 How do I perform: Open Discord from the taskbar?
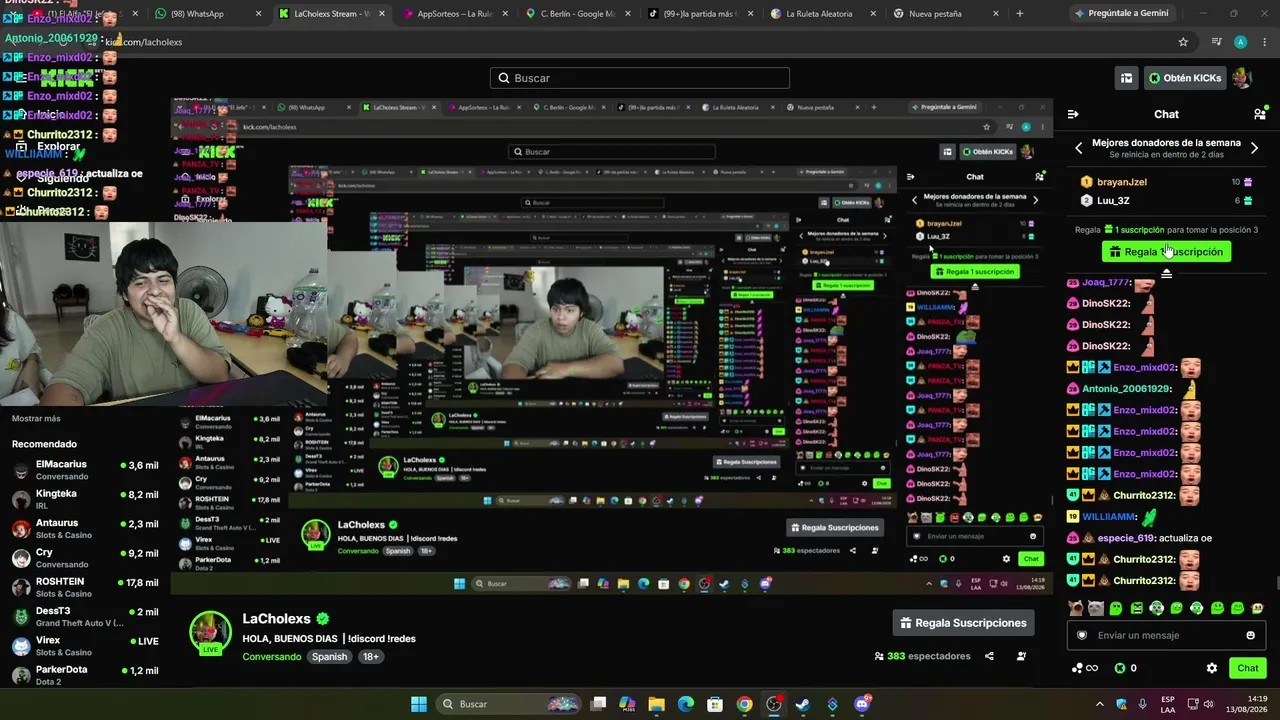[x=862, y=704]
